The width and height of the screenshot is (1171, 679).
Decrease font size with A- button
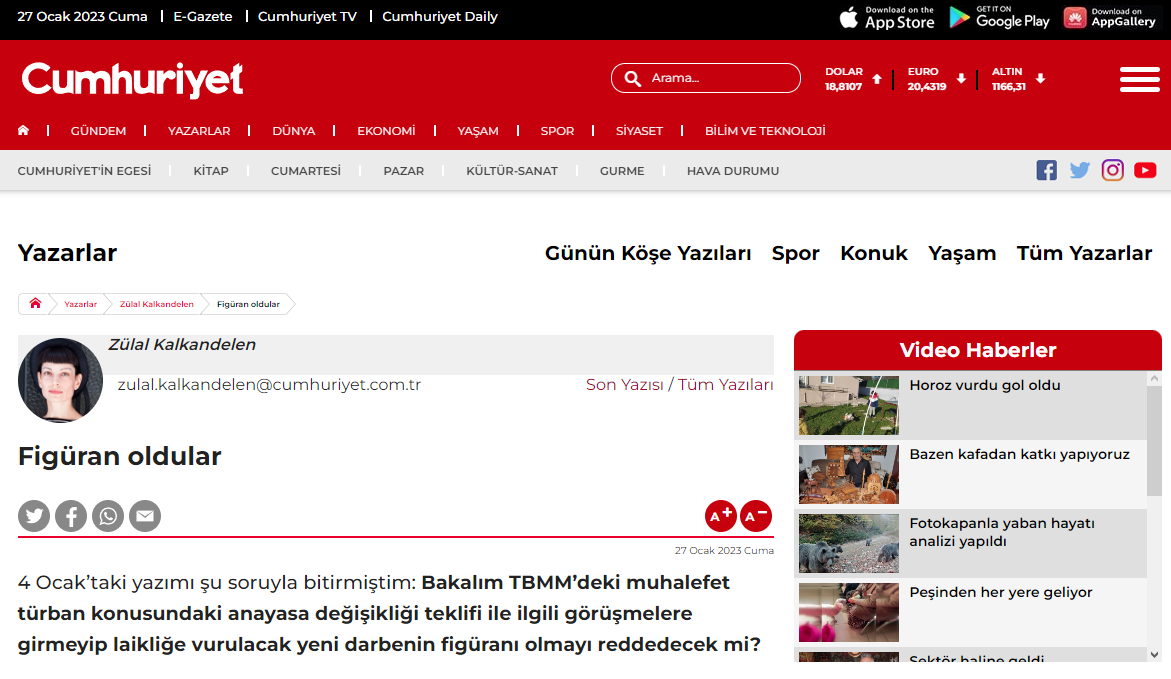pos(756,516)
